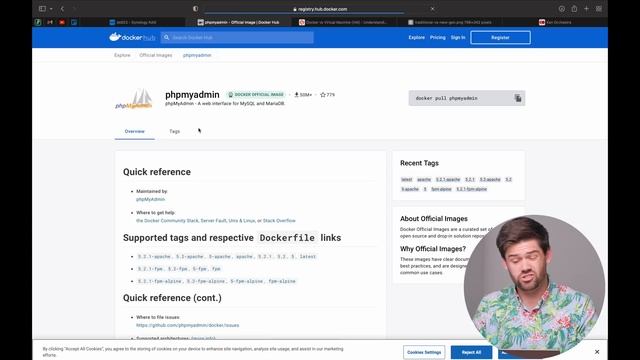Open the blue pinned tab
This screenshot has height=360, width=640.
(74, 22)
